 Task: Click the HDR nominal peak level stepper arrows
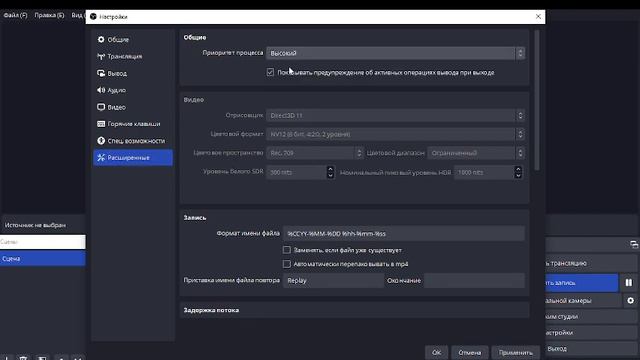[x=518, y=172]
